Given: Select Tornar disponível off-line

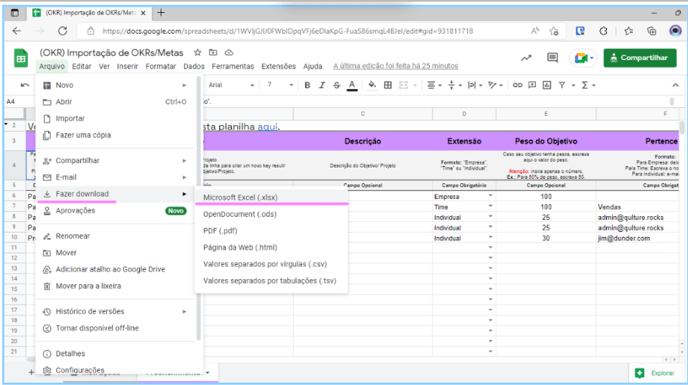Looking at the screenshot, I should click(115, 328).
